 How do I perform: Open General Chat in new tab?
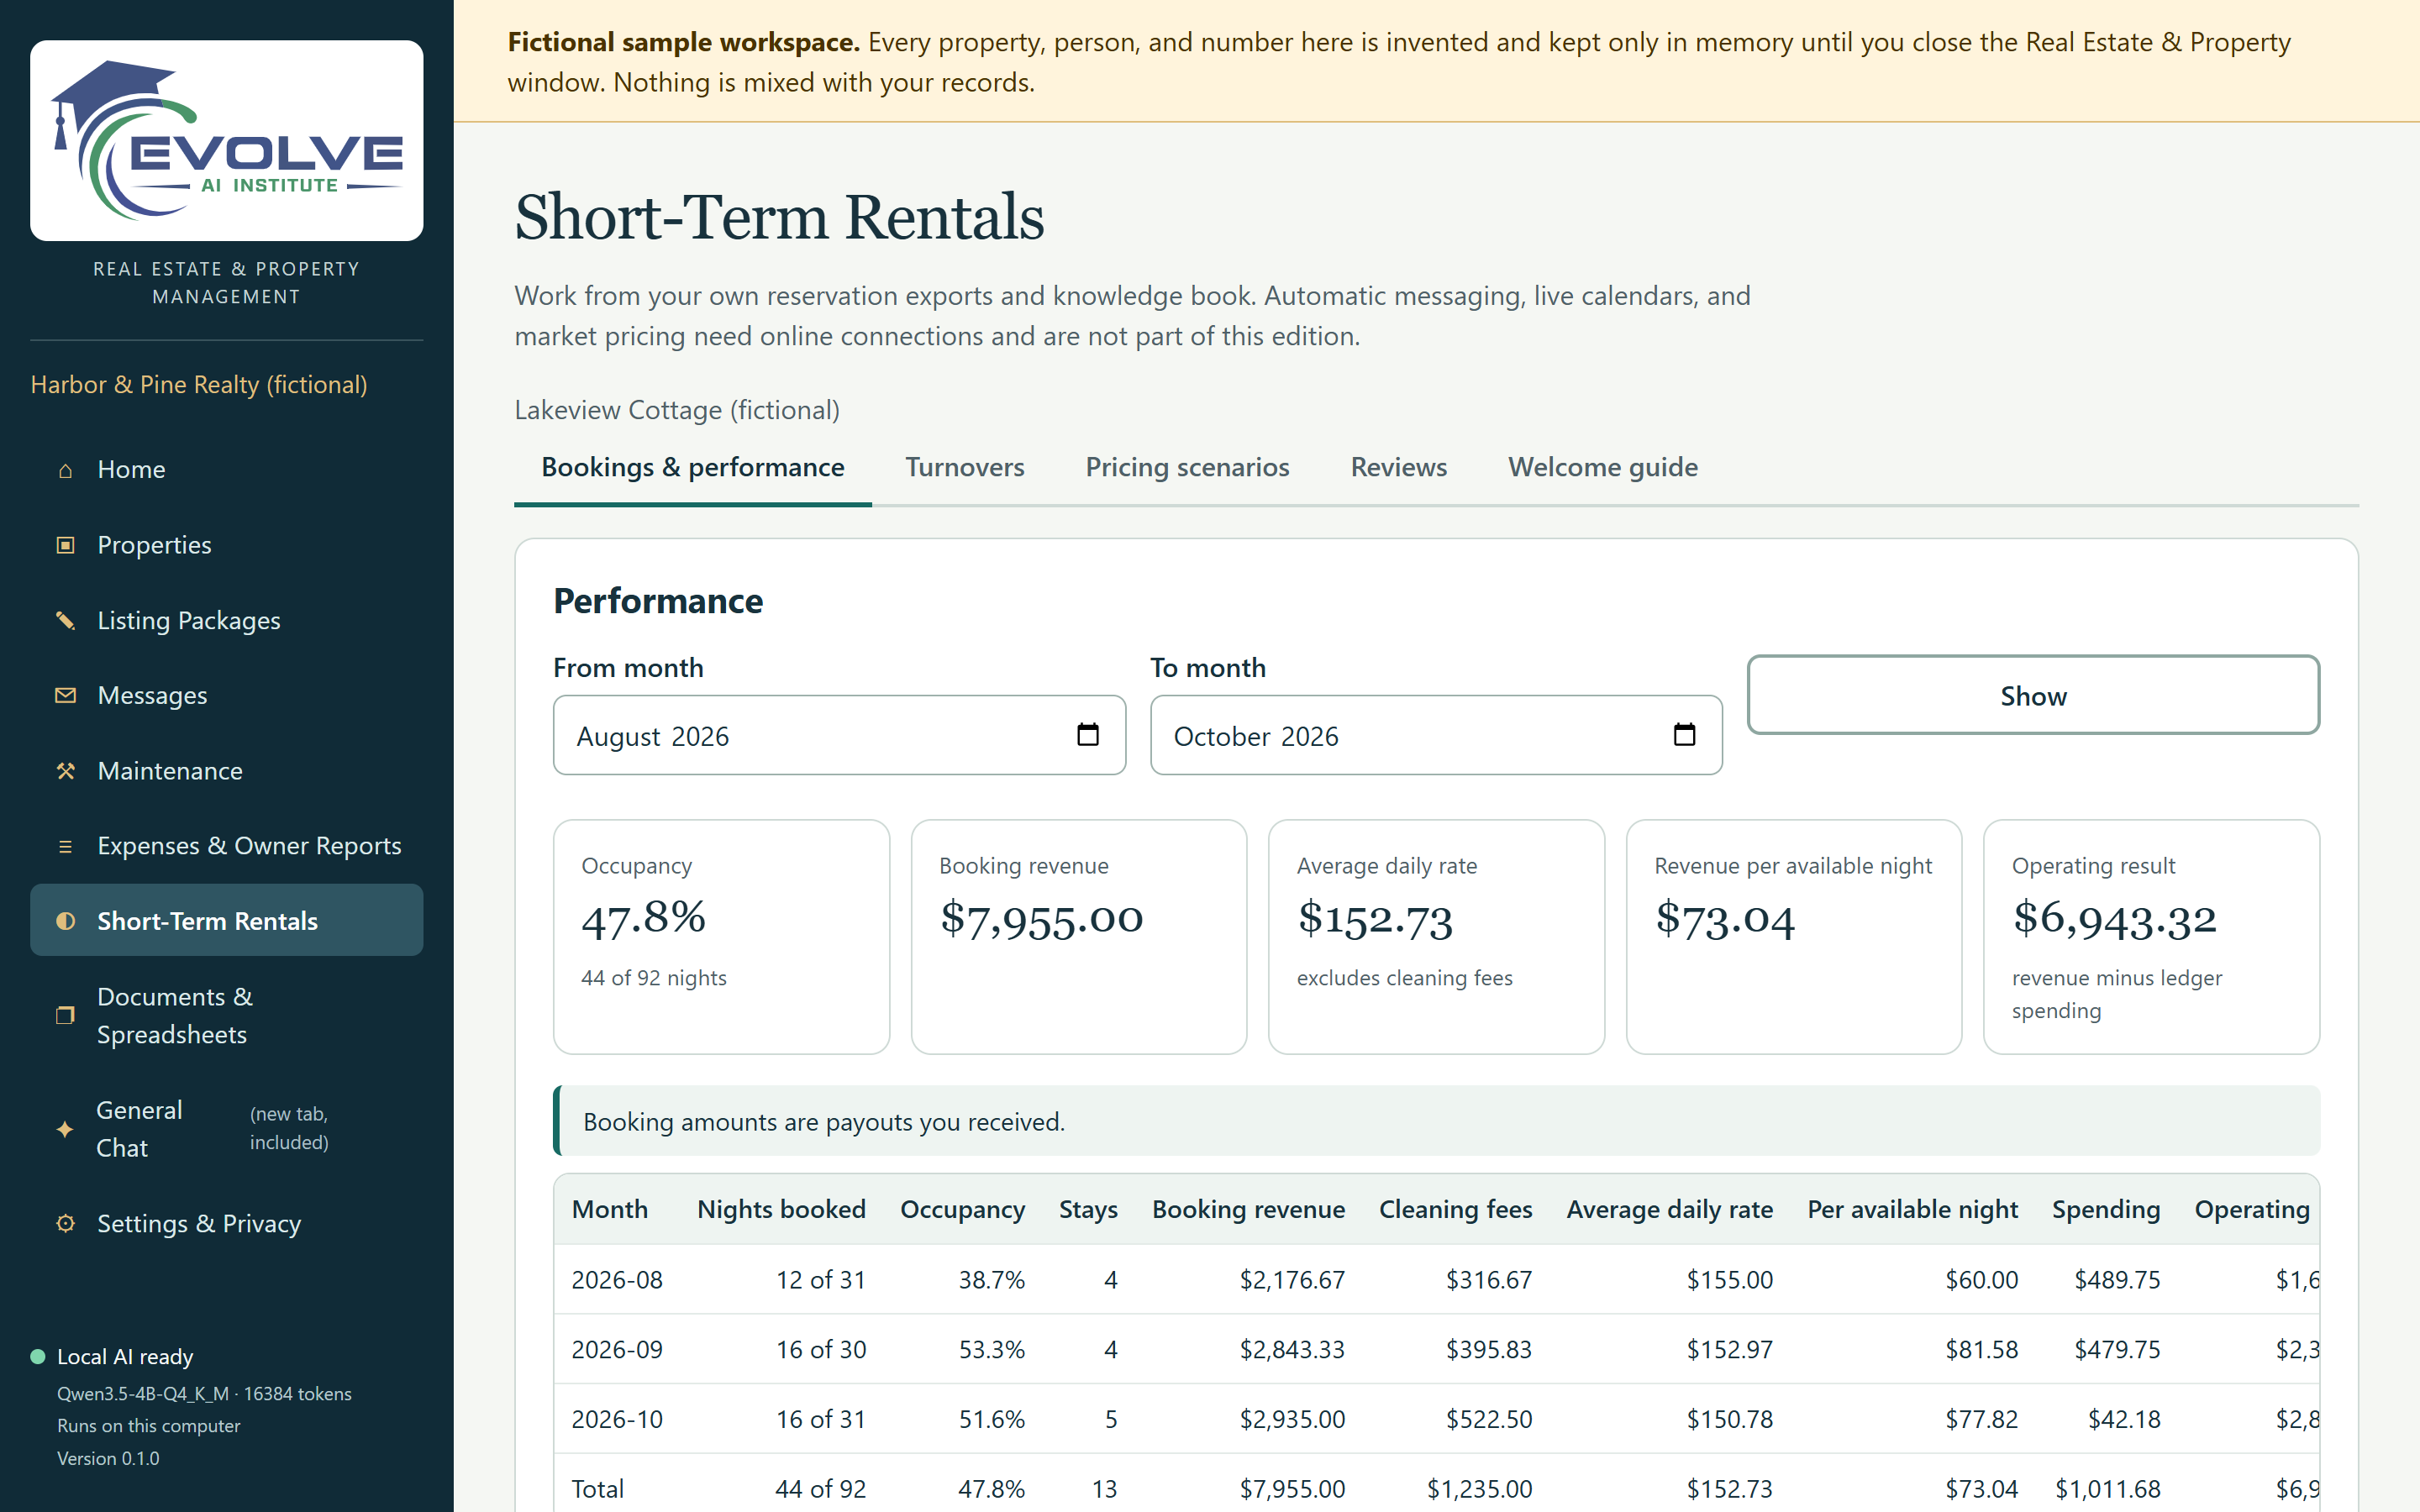point(227,1129)
